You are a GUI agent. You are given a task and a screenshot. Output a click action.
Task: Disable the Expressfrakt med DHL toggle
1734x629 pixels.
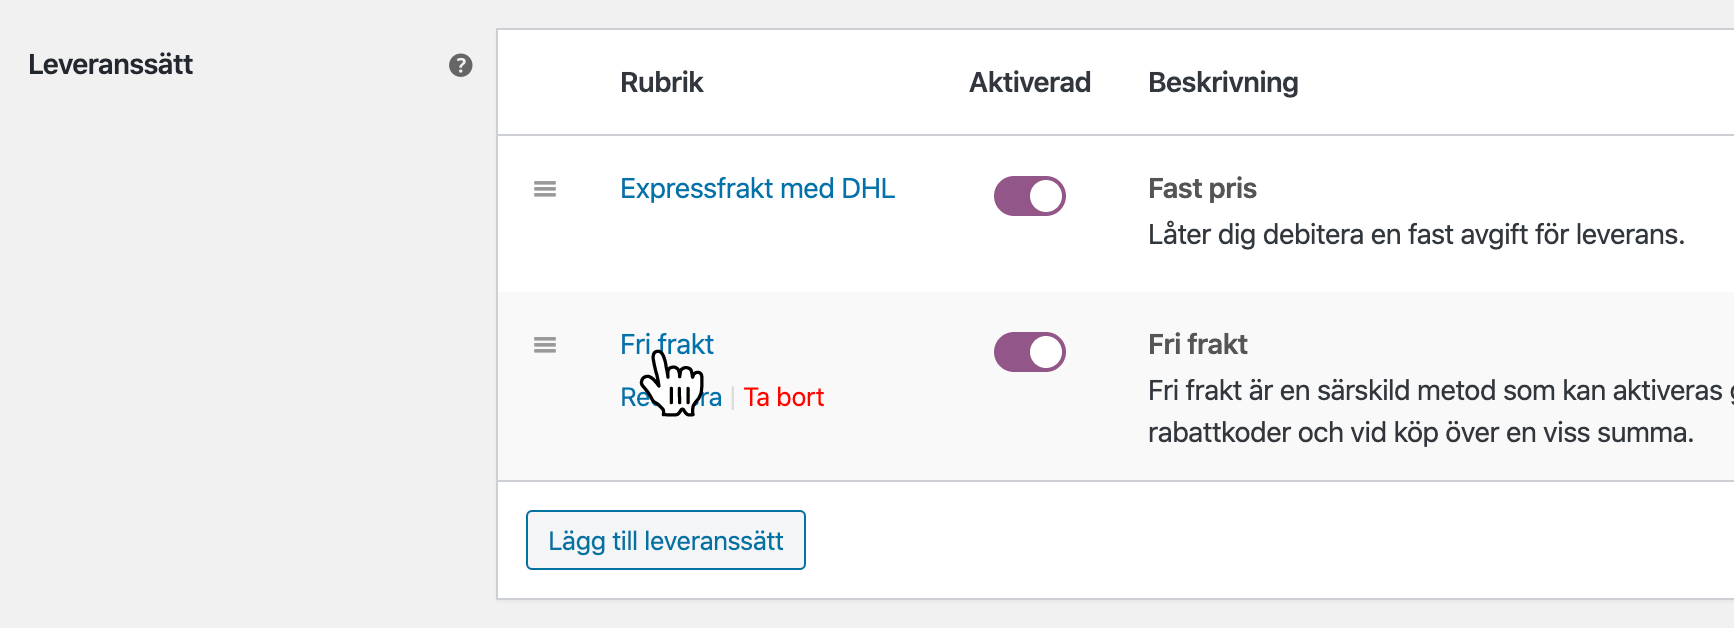1029,196
